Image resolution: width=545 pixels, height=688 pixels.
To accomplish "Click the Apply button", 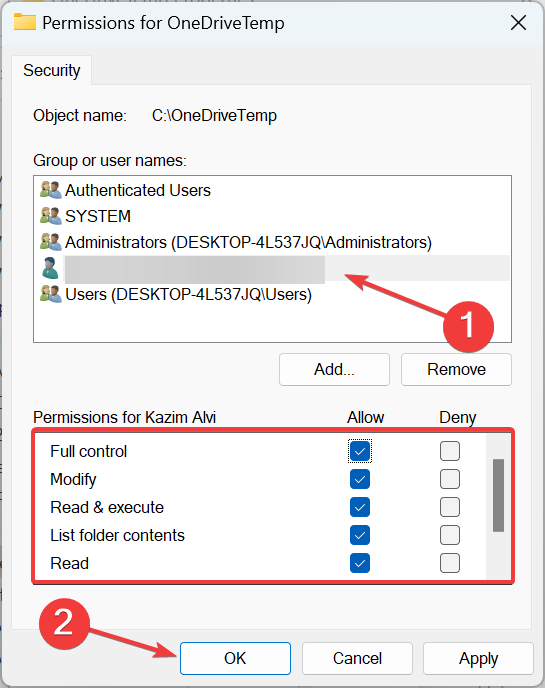I will coord(478,659).
